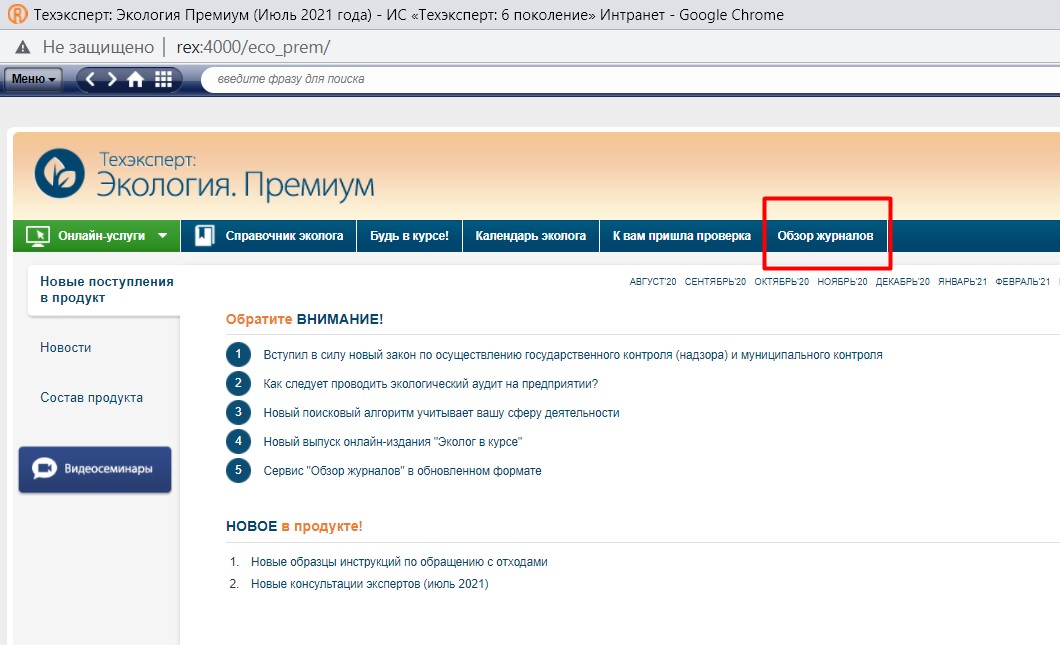Open the Справочник эколога tab

269,236
